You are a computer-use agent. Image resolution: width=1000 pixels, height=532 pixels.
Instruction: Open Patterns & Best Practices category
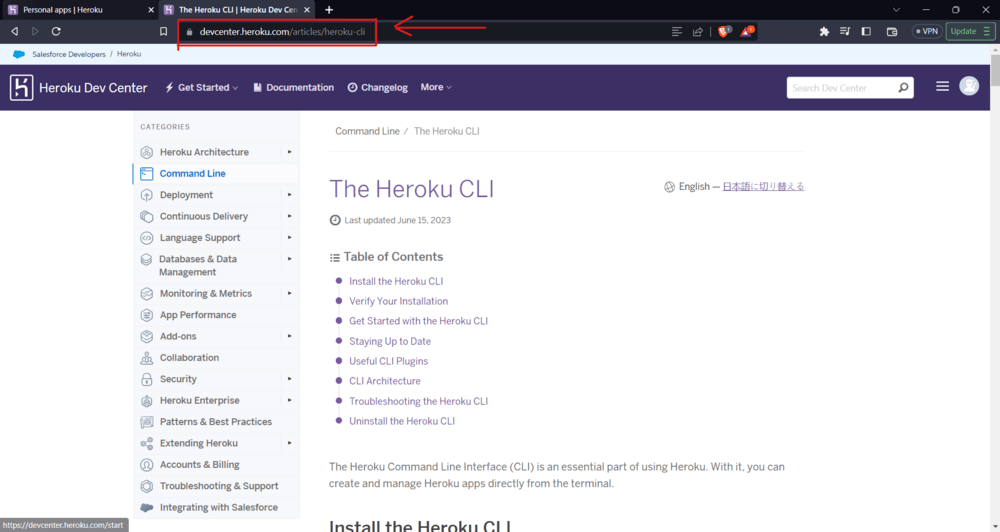click(x=216, y=422)
